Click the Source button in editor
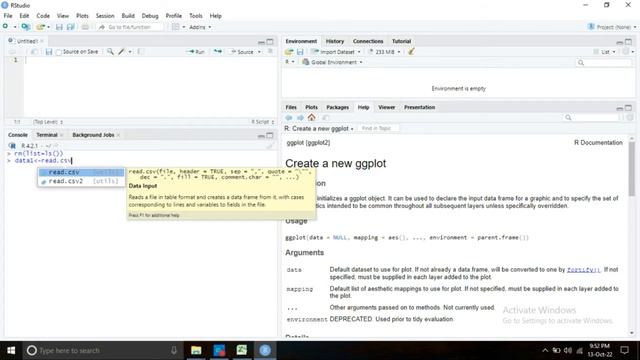This screenshot has height=360, width=640. [x=242, y=52]
